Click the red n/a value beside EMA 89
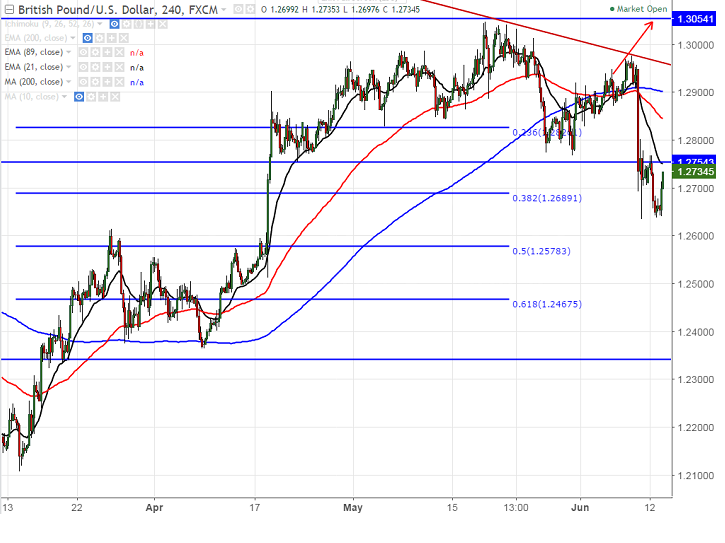The width and height of the screenshot is (725, 543). click(x=137, y=53)
